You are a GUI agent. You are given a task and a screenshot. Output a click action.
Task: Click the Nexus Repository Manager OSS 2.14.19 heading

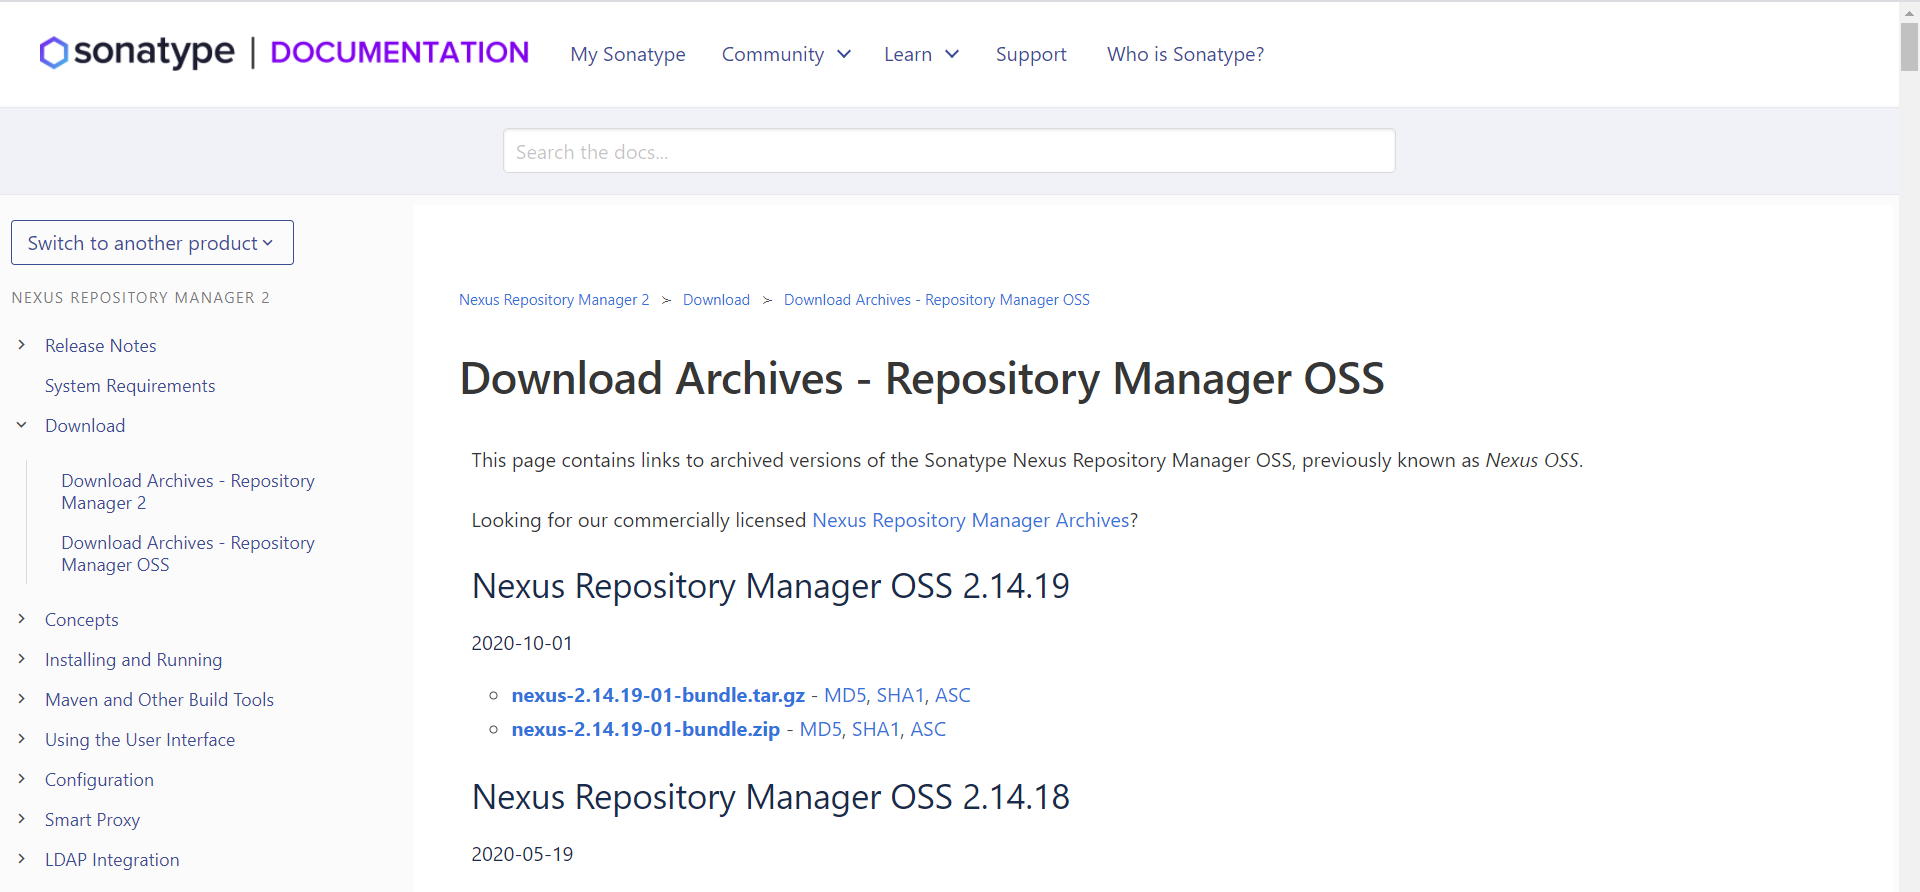point(770,586)
